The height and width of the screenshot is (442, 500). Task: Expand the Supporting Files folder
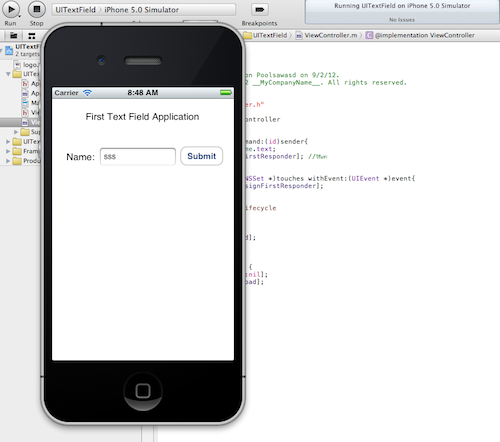pos(16,132)
